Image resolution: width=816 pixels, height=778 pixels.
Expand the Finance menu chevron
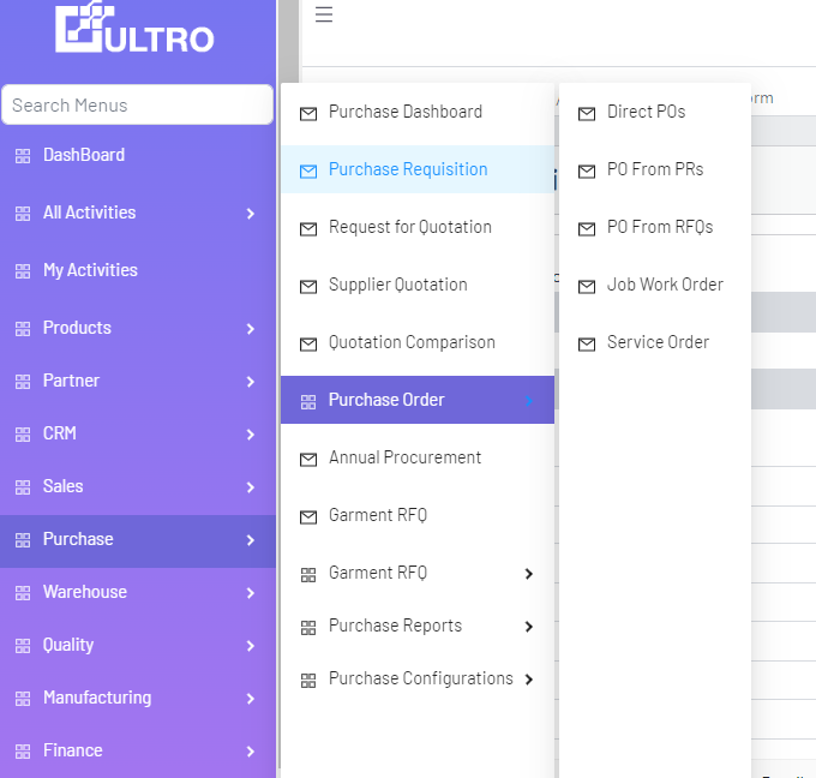click(250, 751)
